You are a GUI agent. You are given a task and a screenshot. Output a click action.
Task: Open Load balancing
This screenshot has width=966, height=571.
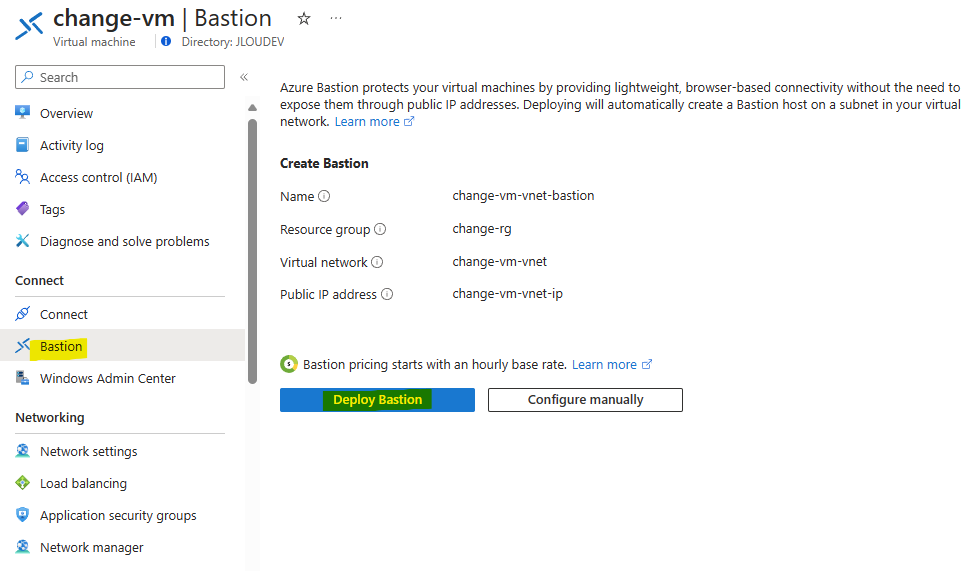(x=83, y=484)
